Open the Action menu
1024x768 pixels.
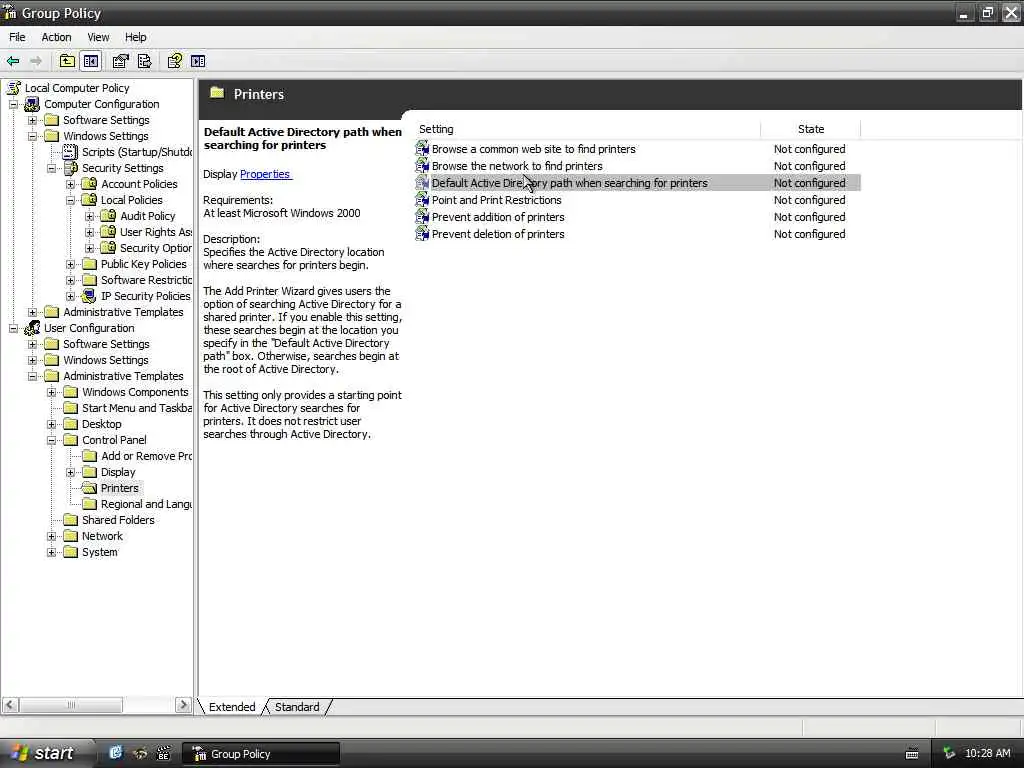point(56,37)
